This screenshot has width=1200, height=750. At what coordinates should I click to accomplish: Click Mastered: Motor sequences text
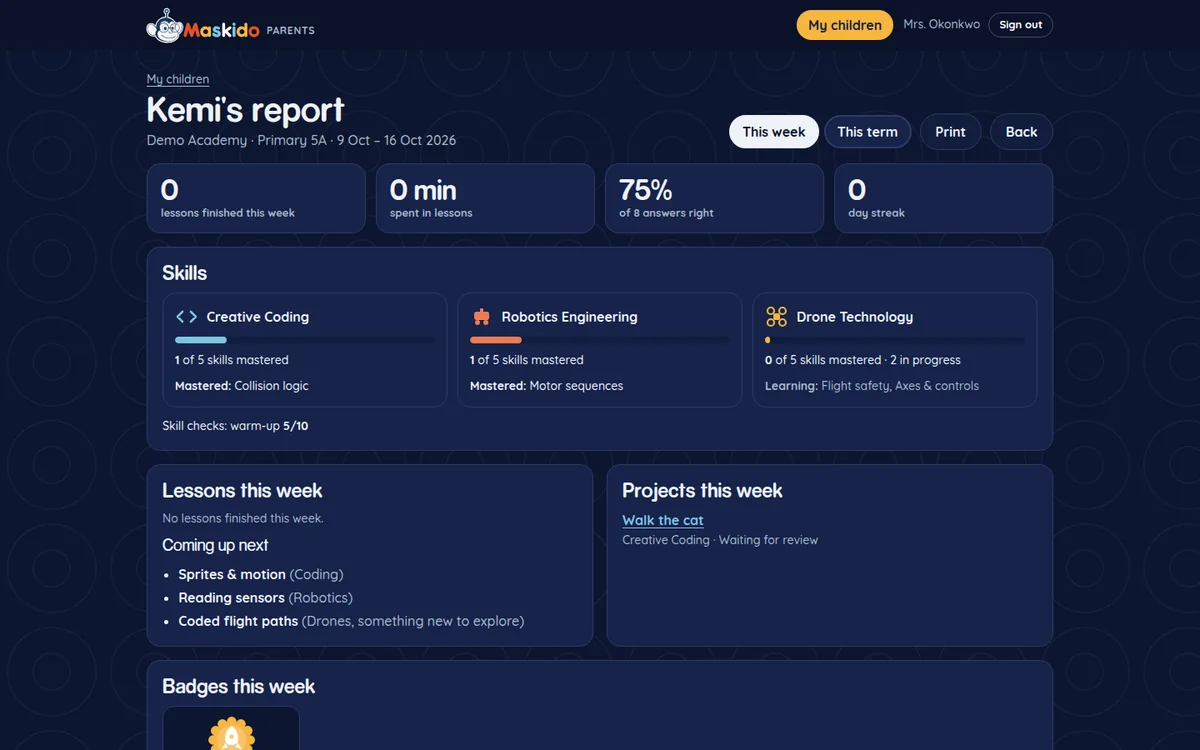(x=546, y=386)
